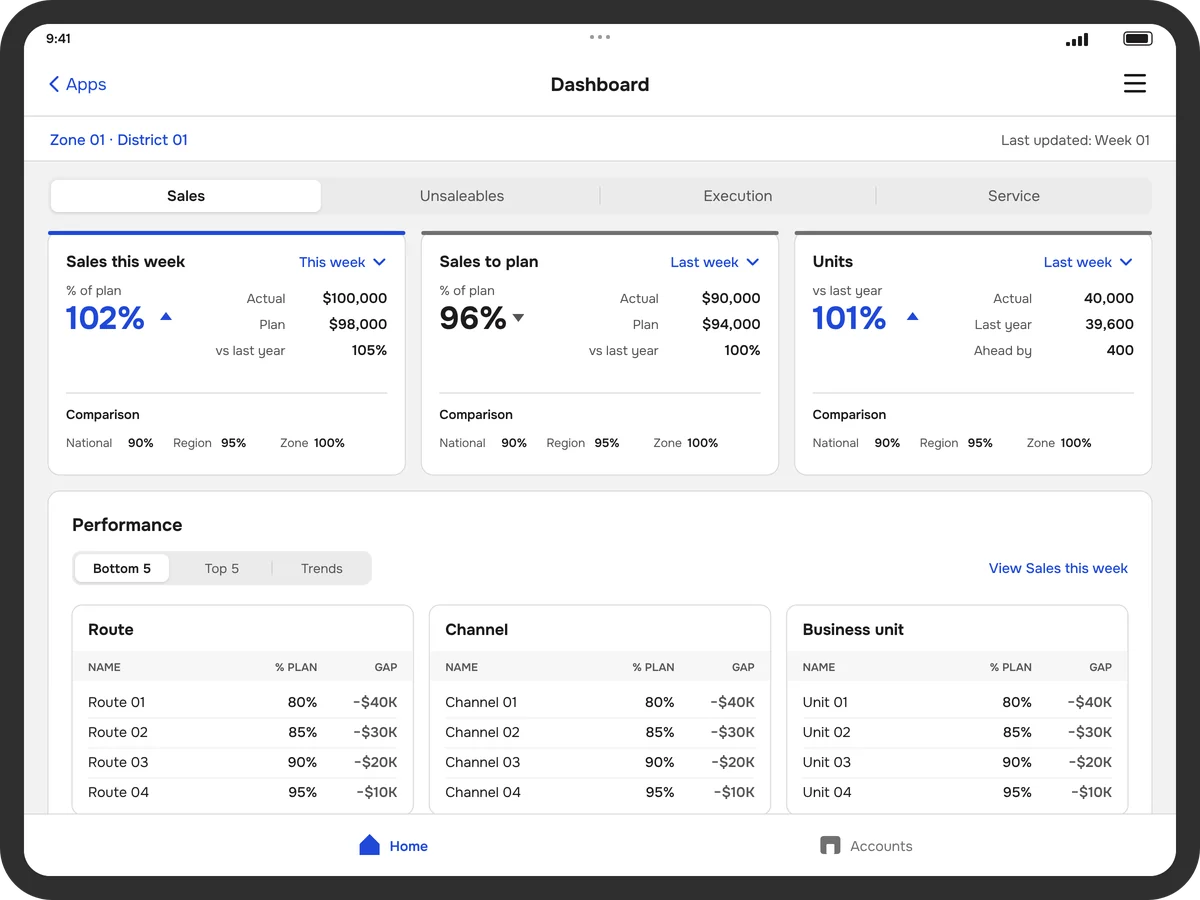This screenshot has height=900, width=1200.
Task: Open the hamburger menu icon
Action: click(x=1134, y=84)
